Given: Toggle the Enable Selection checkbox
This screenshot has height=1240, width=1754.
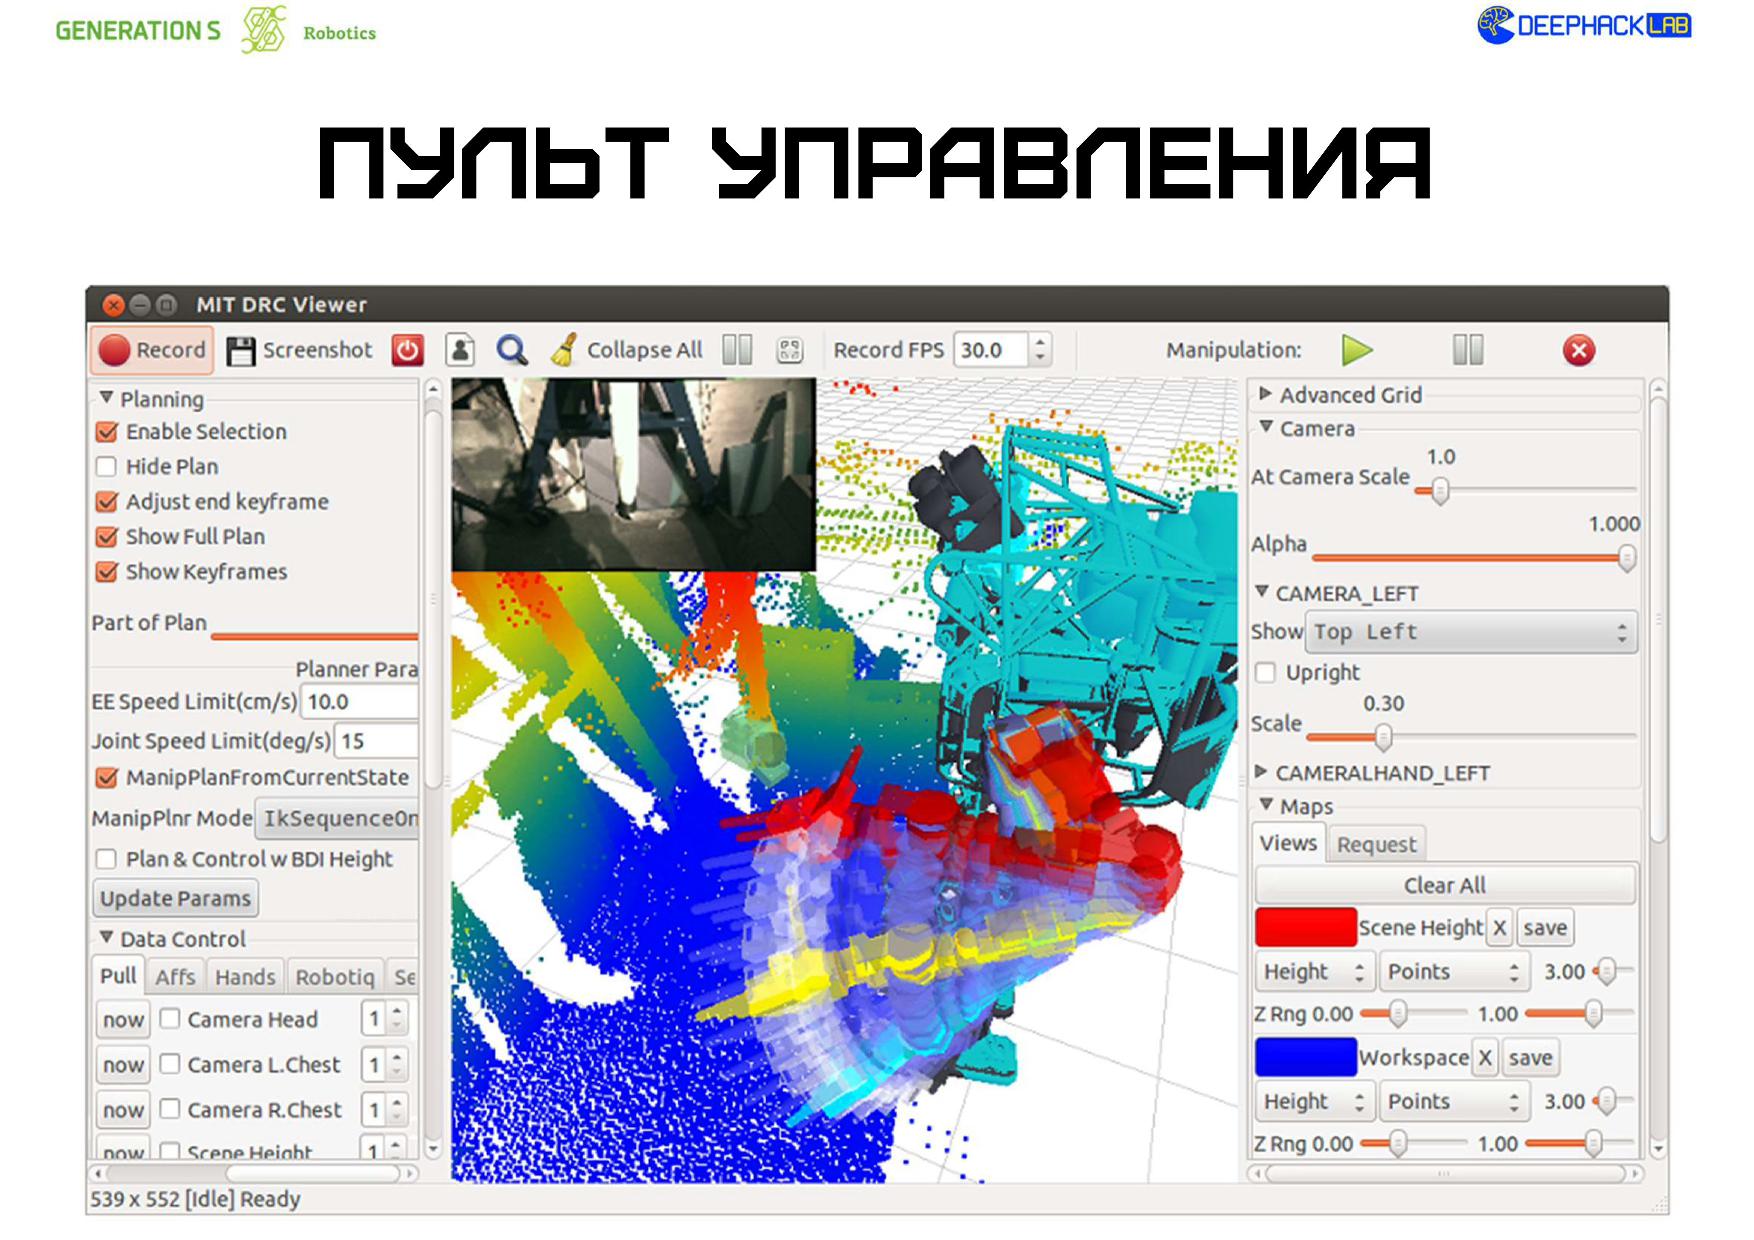Looking at the screenshot, I should point(107,432).
